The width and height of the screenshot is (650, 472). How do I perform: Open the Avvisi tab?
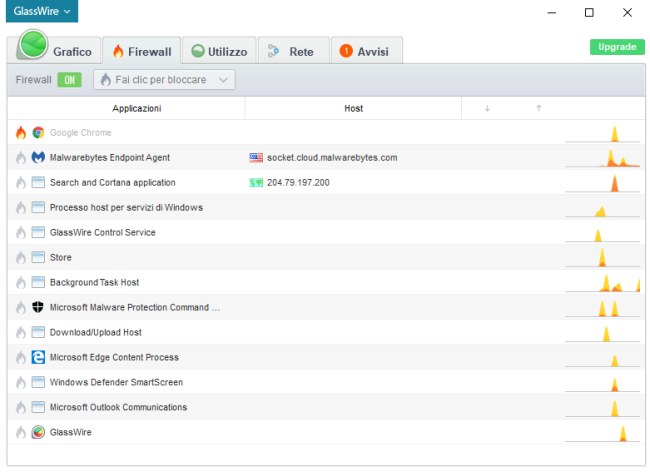point(366,51)
